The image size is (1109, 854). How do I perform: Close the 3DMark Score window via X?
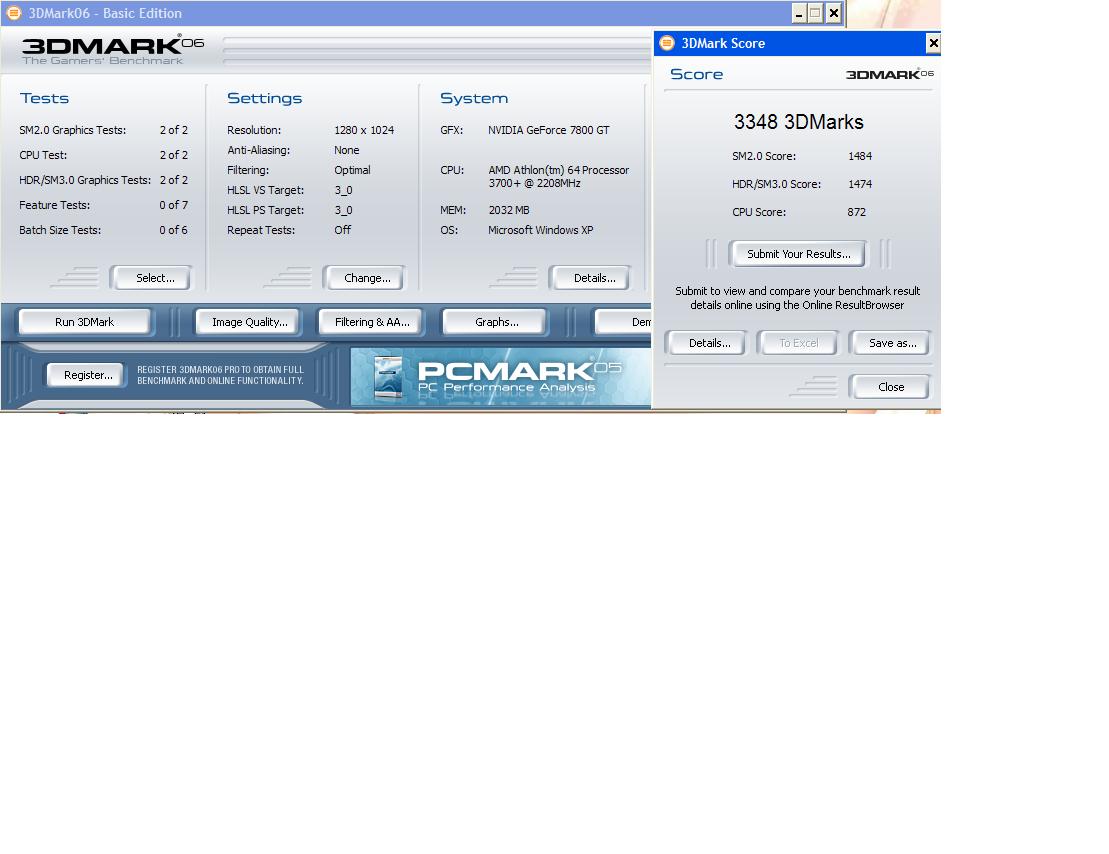(933, 43)
